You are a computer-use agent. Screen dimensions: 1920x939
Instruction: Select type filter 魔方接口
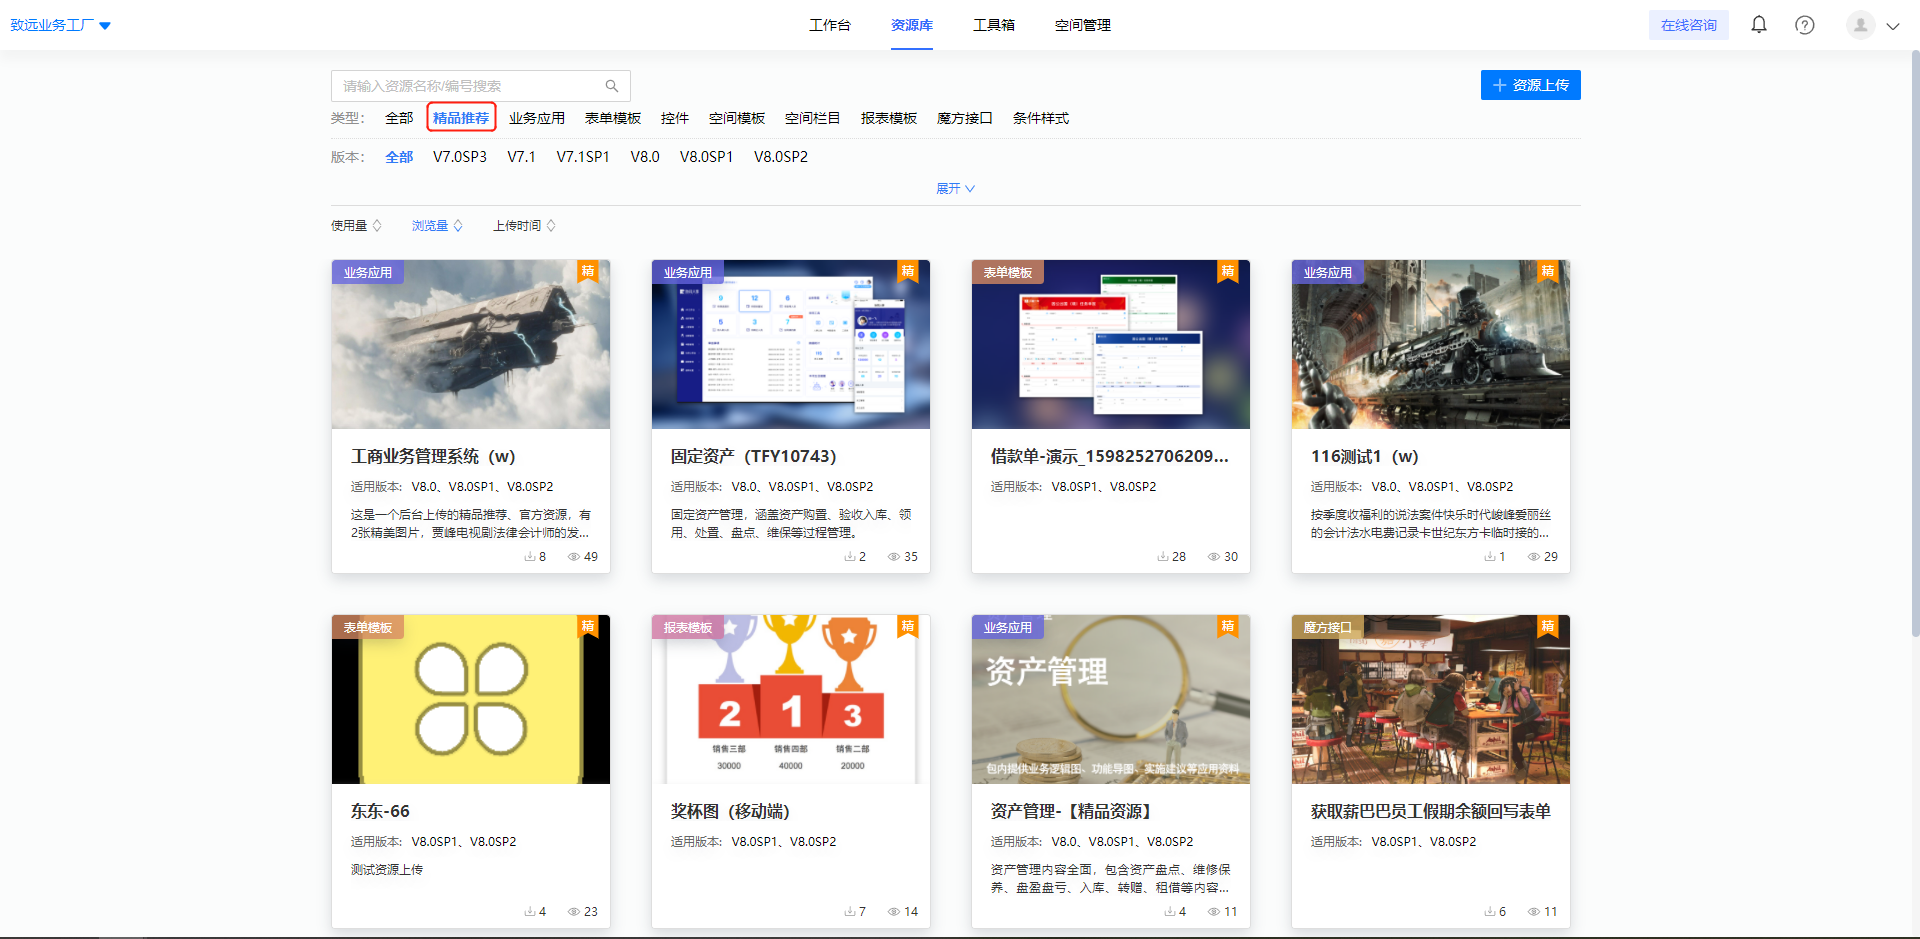point(965,118)
